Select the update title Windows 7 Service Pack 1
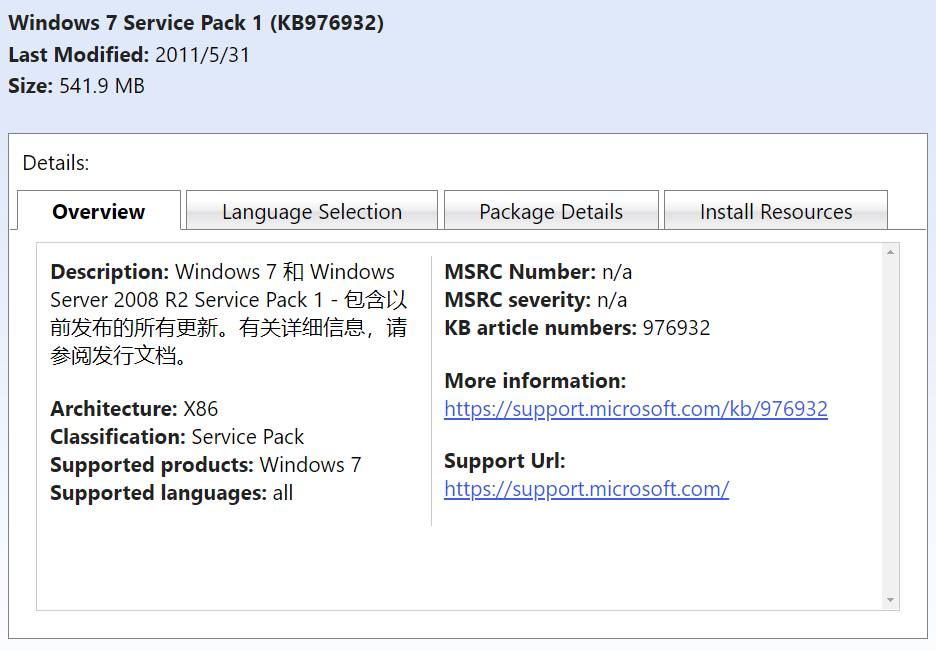Screen dimensions: 936x650 click(x=196, y=21)
